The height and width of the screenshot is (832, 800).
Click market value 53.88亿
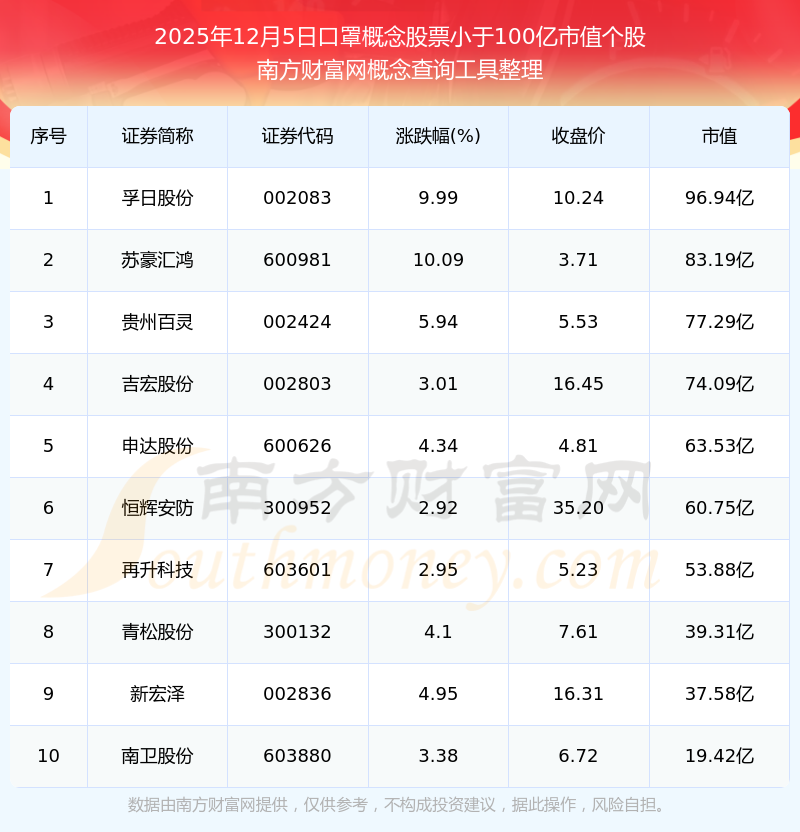[x=719, y=570]
